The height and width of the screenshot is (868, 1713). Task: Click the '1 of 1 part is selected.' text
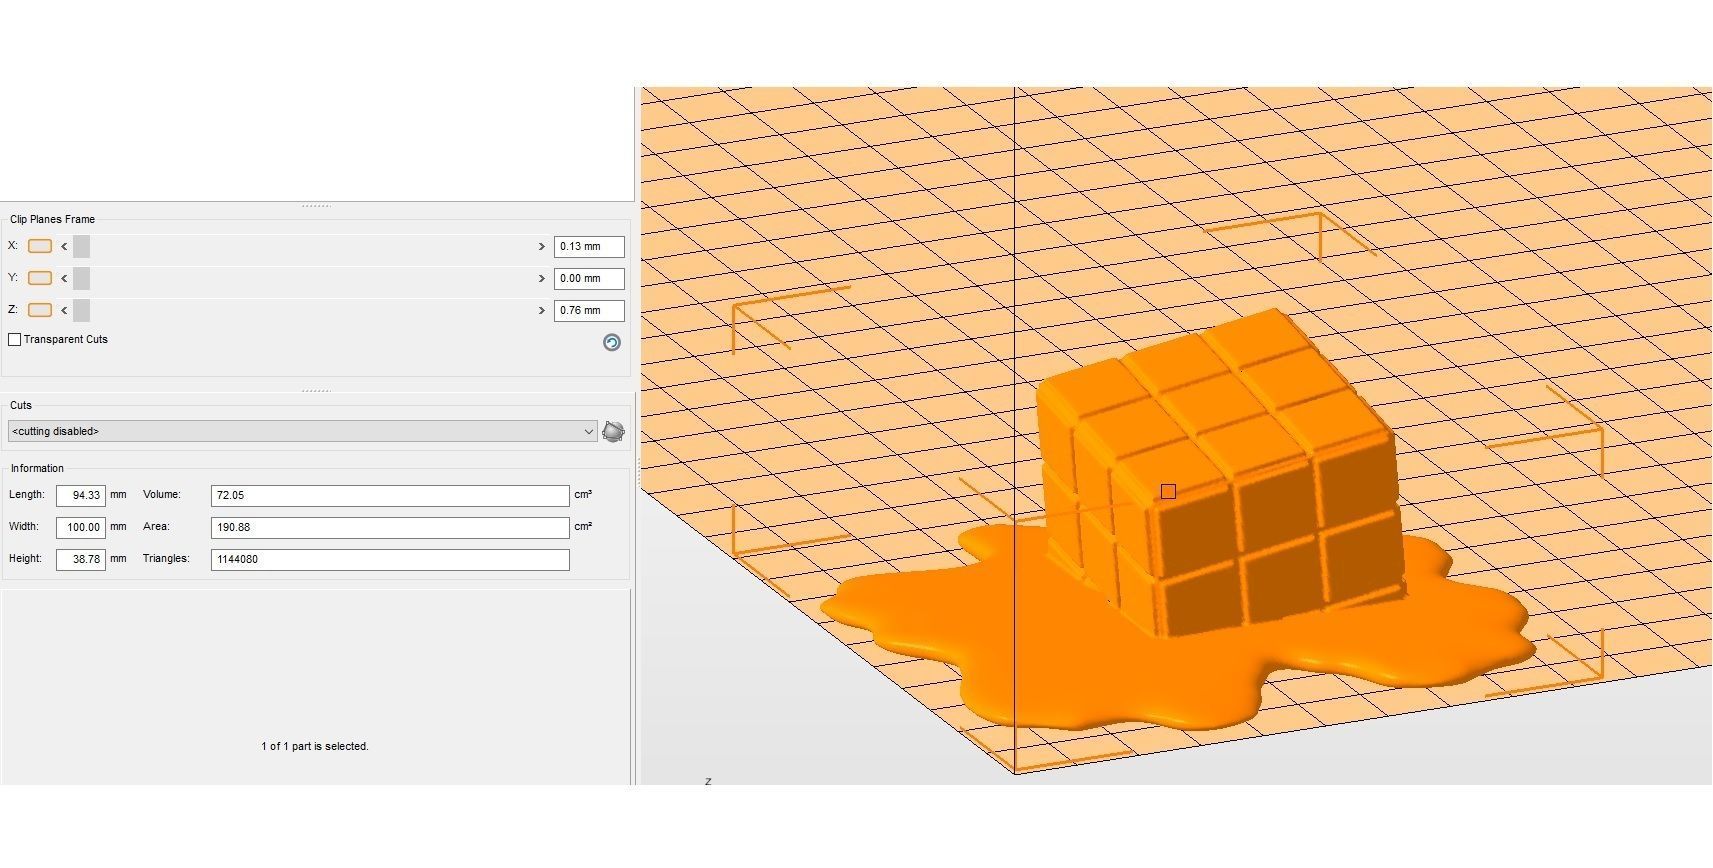pos(315,746)
